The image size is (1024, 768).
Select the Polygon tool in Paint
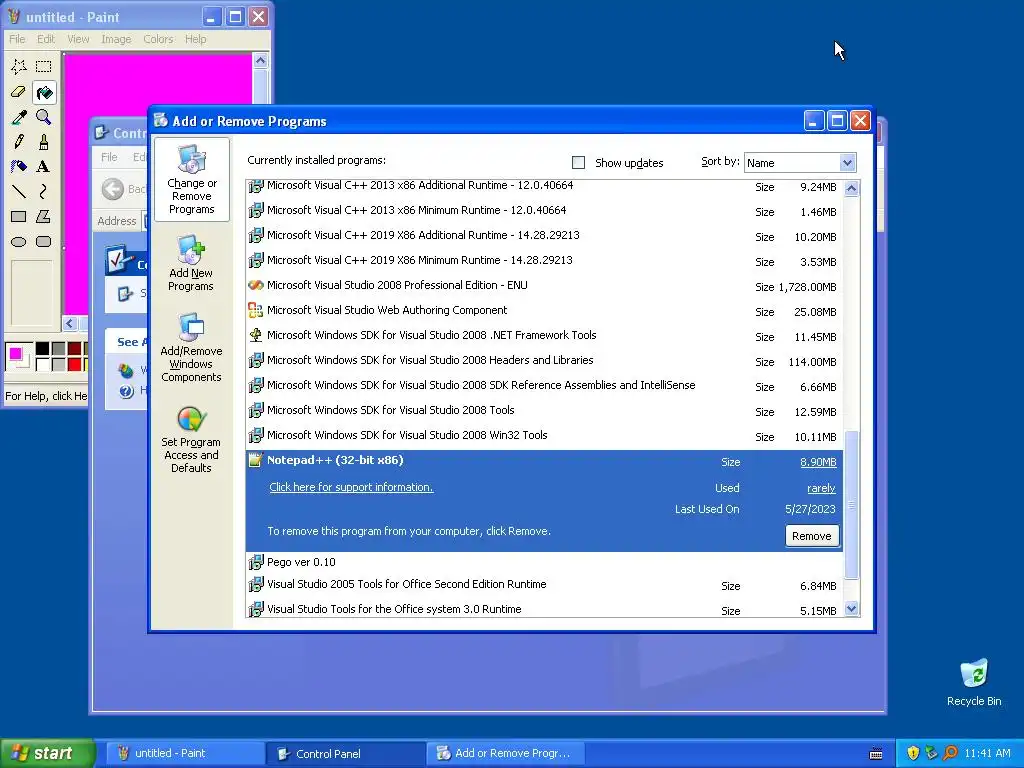pos(44,216)
